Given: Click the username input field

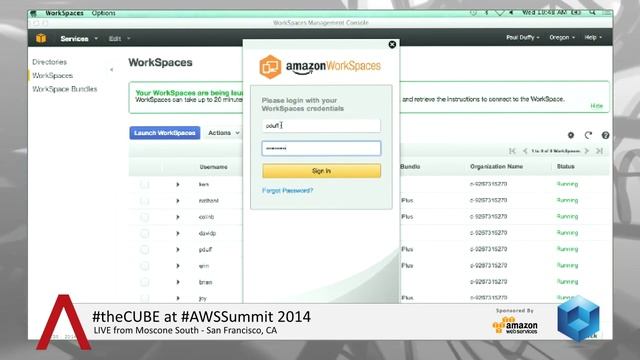Looking at the screenshot, I should click(321, 126).
